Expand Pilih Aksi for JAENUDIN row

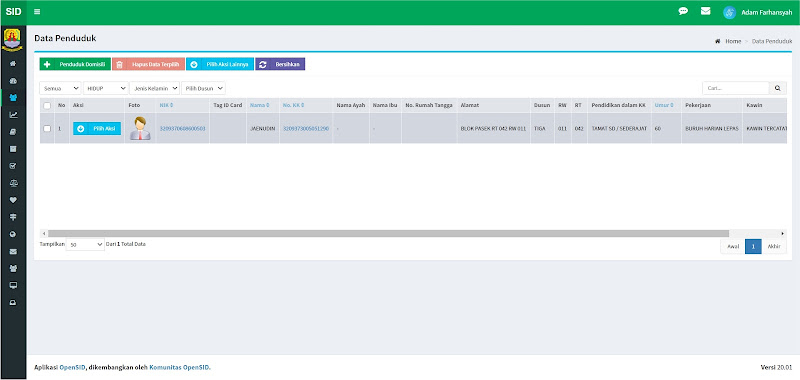97,129
